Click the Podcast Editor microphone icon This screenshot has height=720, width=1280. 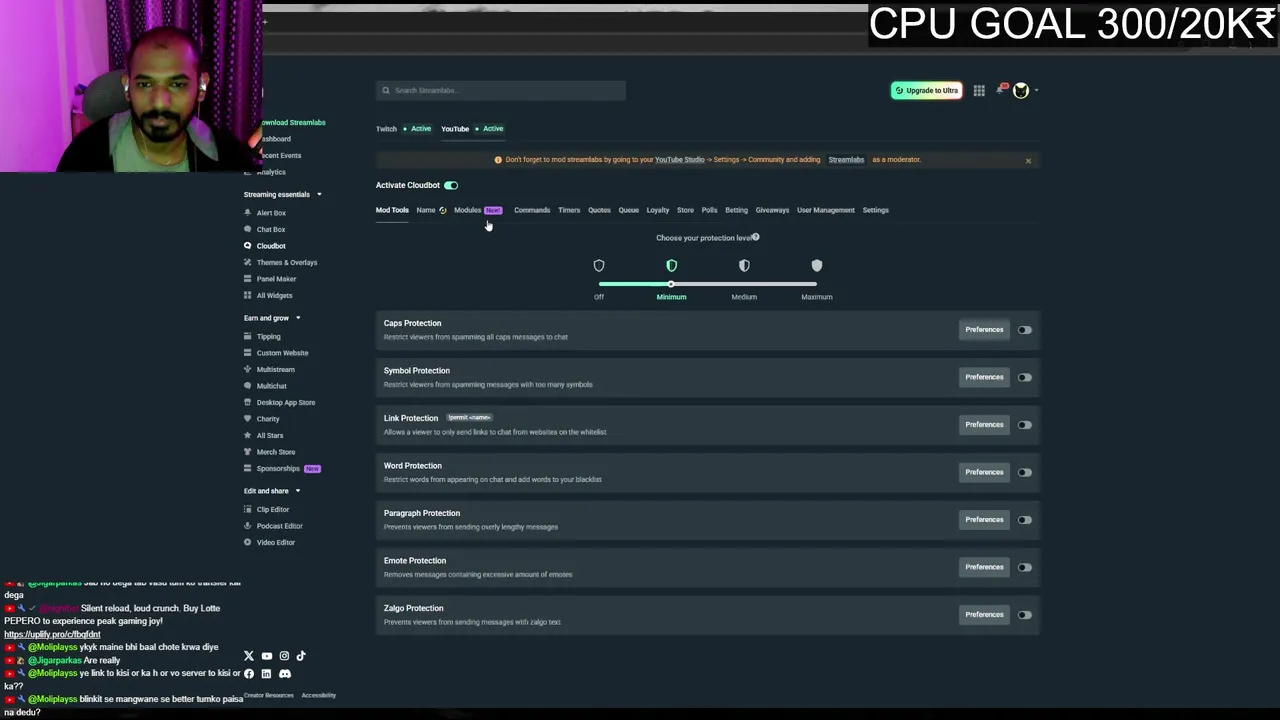coord(248,526)
